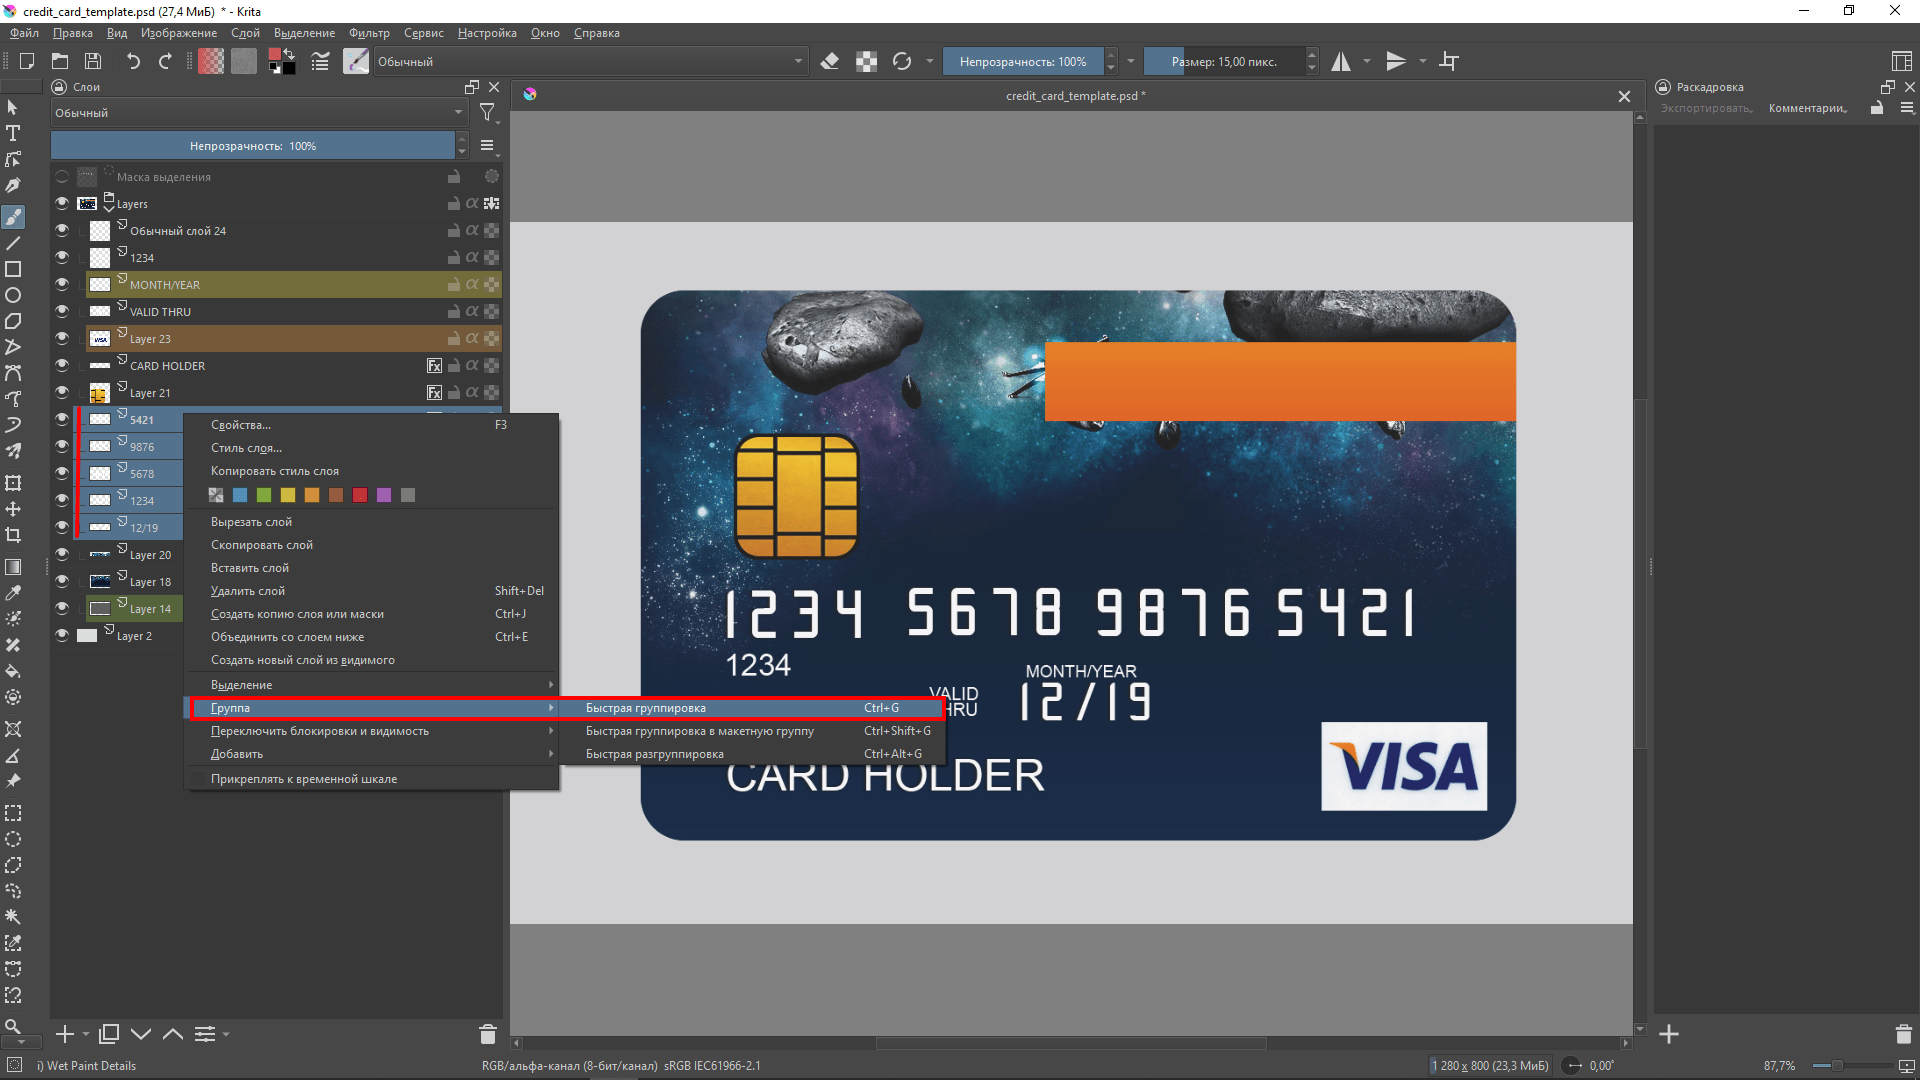Open layer blending mode dropdown Обычный
This screenshot has width=1920, height=1080.
(259, 113)
